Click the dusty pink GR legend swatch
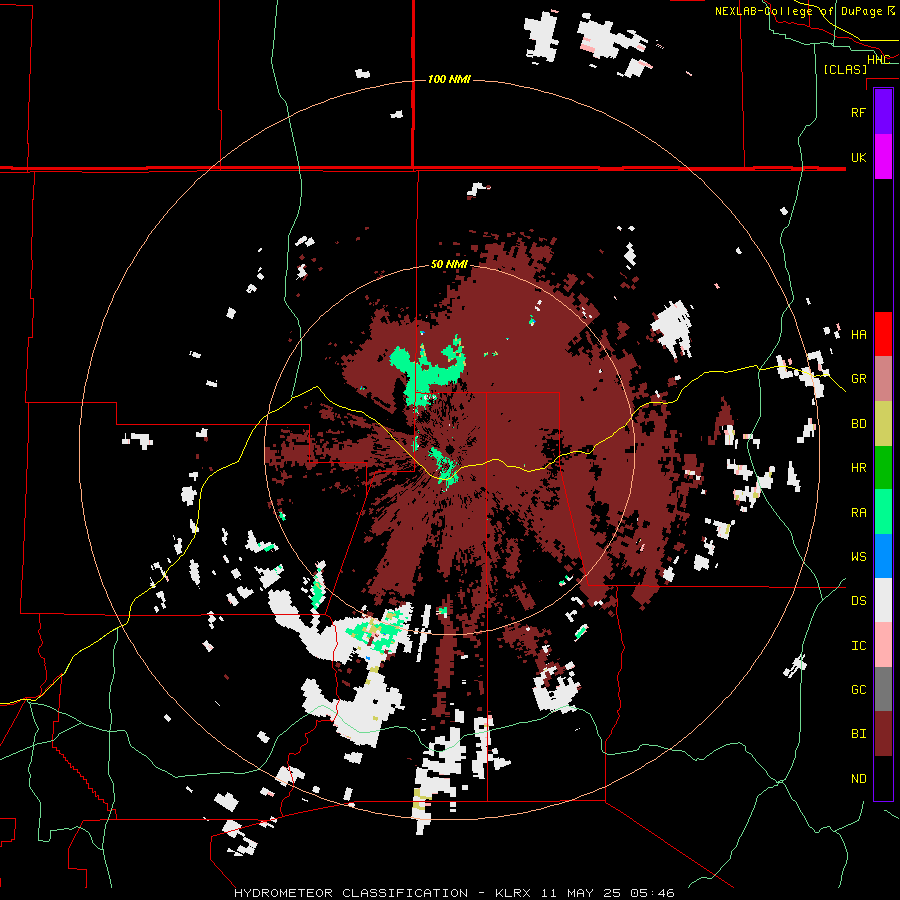Screen dimensions: 900x900 tap(883, 379)
